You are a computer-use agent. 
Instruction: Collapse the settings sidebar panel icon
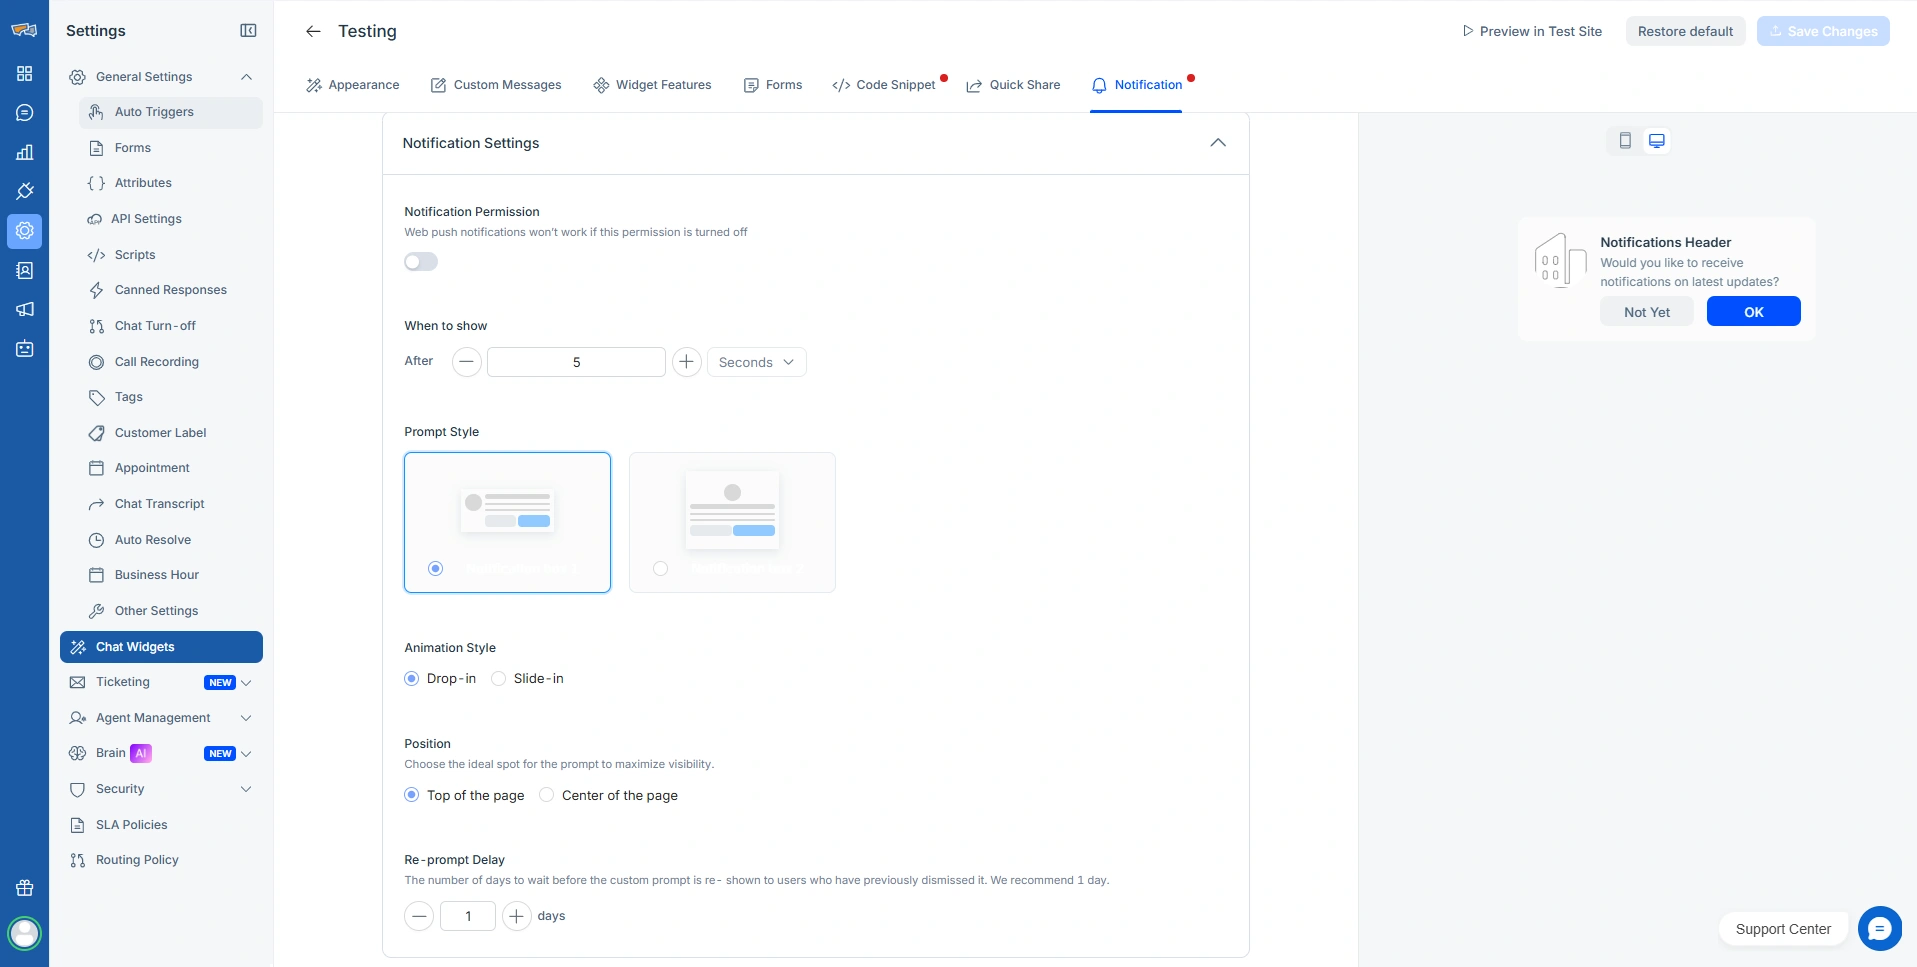248,31
